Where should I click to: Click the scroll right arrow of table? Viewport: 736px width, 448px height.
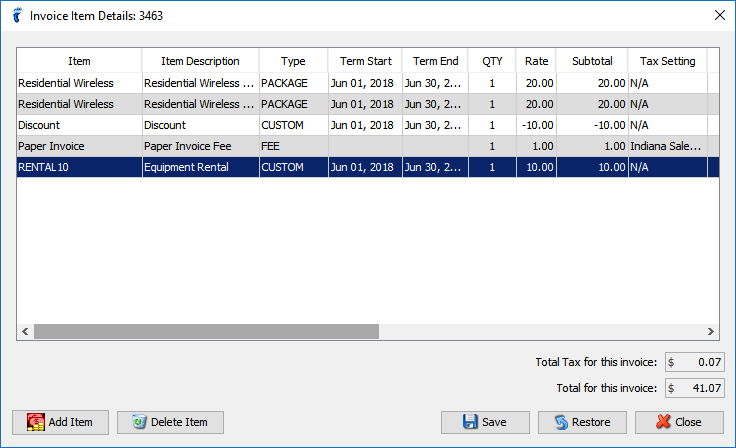click(x=711, y=332)
